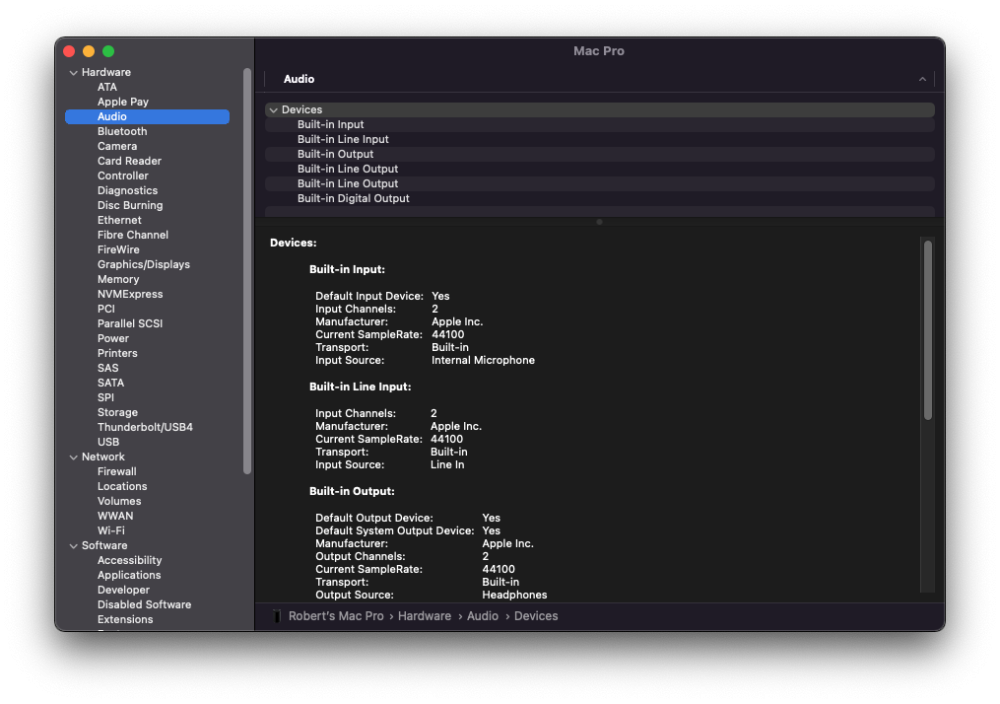The image size is (1000, 704).
Task: Select Built-in Line Input device row
Action: coord(599,140)
